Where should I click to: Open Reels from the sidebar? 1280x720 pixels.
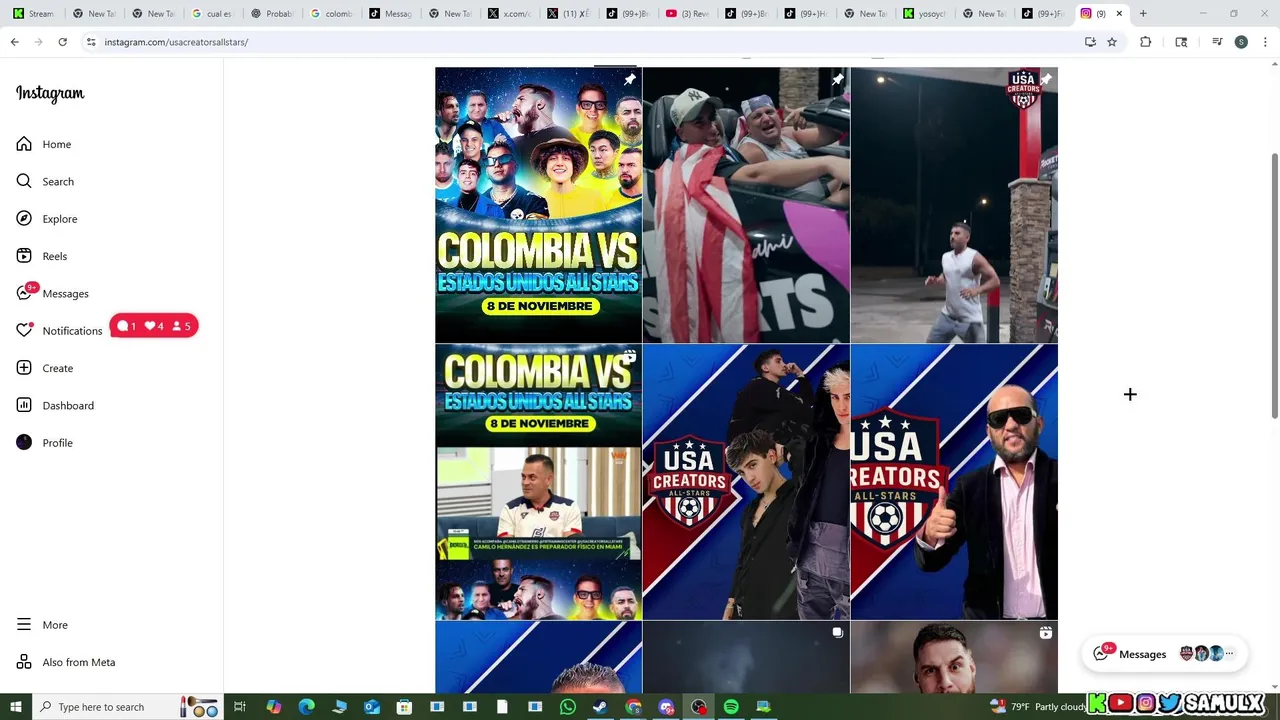point(42,256)
